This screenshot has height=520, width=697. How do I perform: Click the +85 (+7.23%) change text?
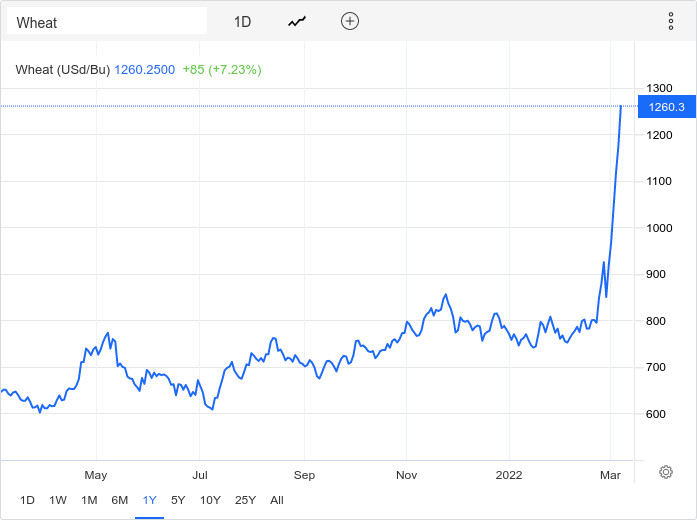[222, 70]
